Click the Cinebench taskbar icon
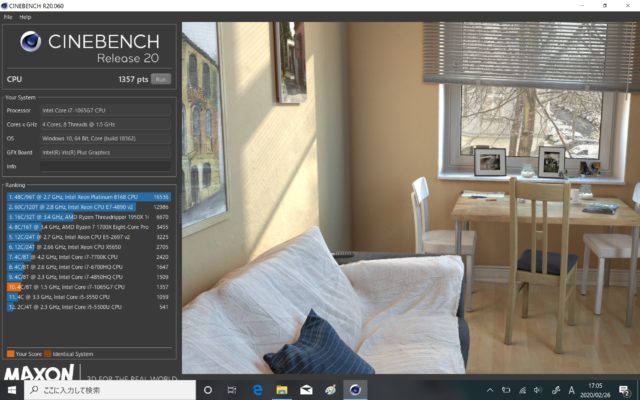Screen dimensions: 640x400 click(355, 390)
